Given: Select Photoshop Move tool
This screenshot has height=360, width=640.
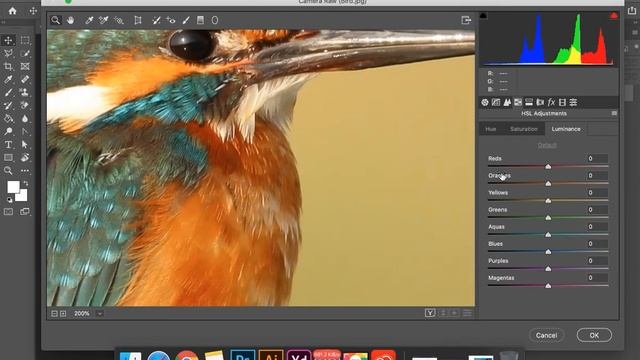Looking at the screenshot, I should 8,40.
